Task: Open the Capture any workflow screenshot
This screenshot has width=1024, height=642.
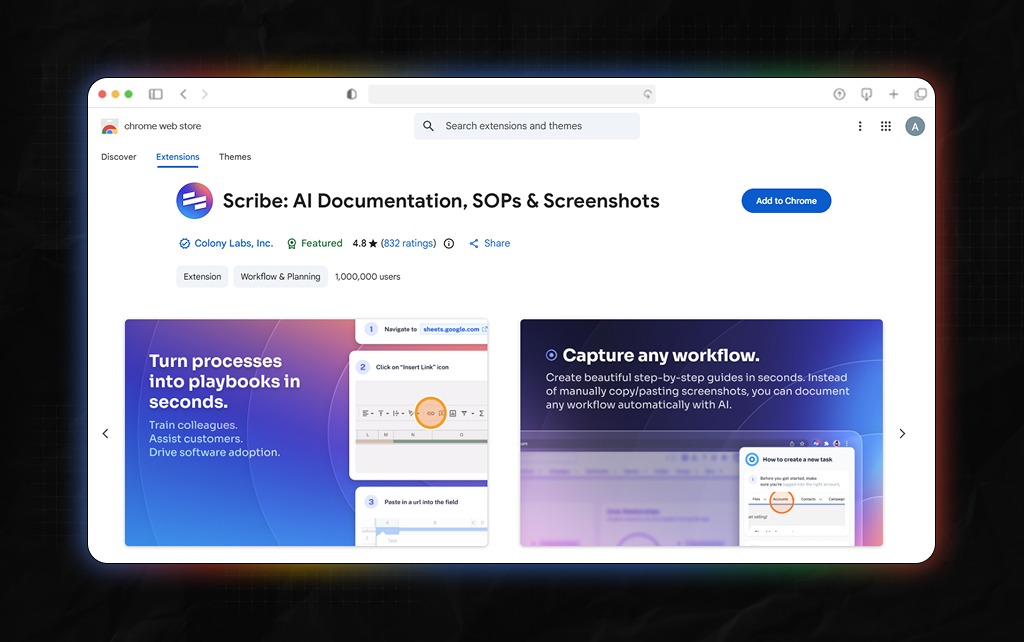Action: point(701,432)
